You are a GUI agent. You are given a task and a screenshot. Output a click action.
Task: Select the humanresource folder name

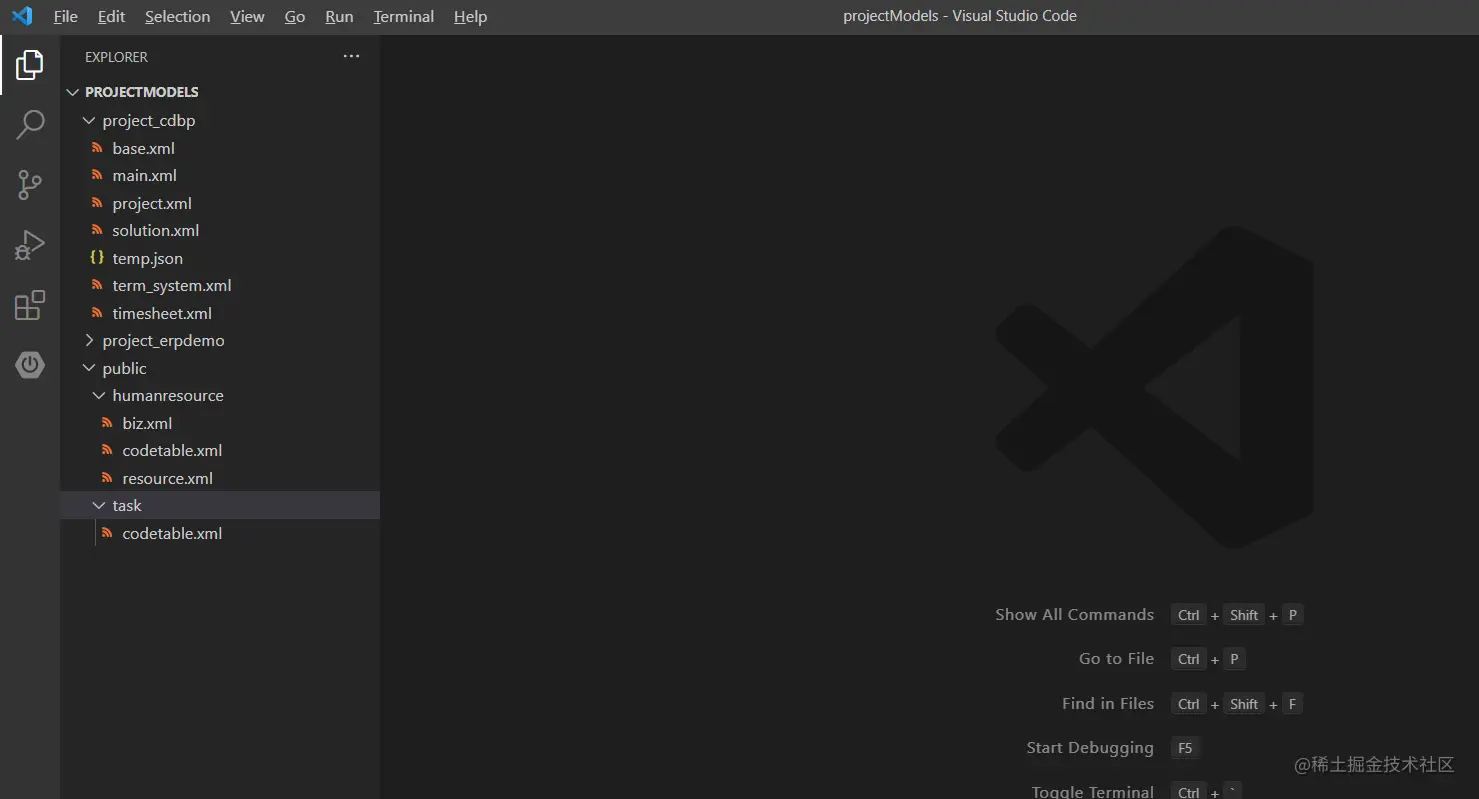[168, 395]
